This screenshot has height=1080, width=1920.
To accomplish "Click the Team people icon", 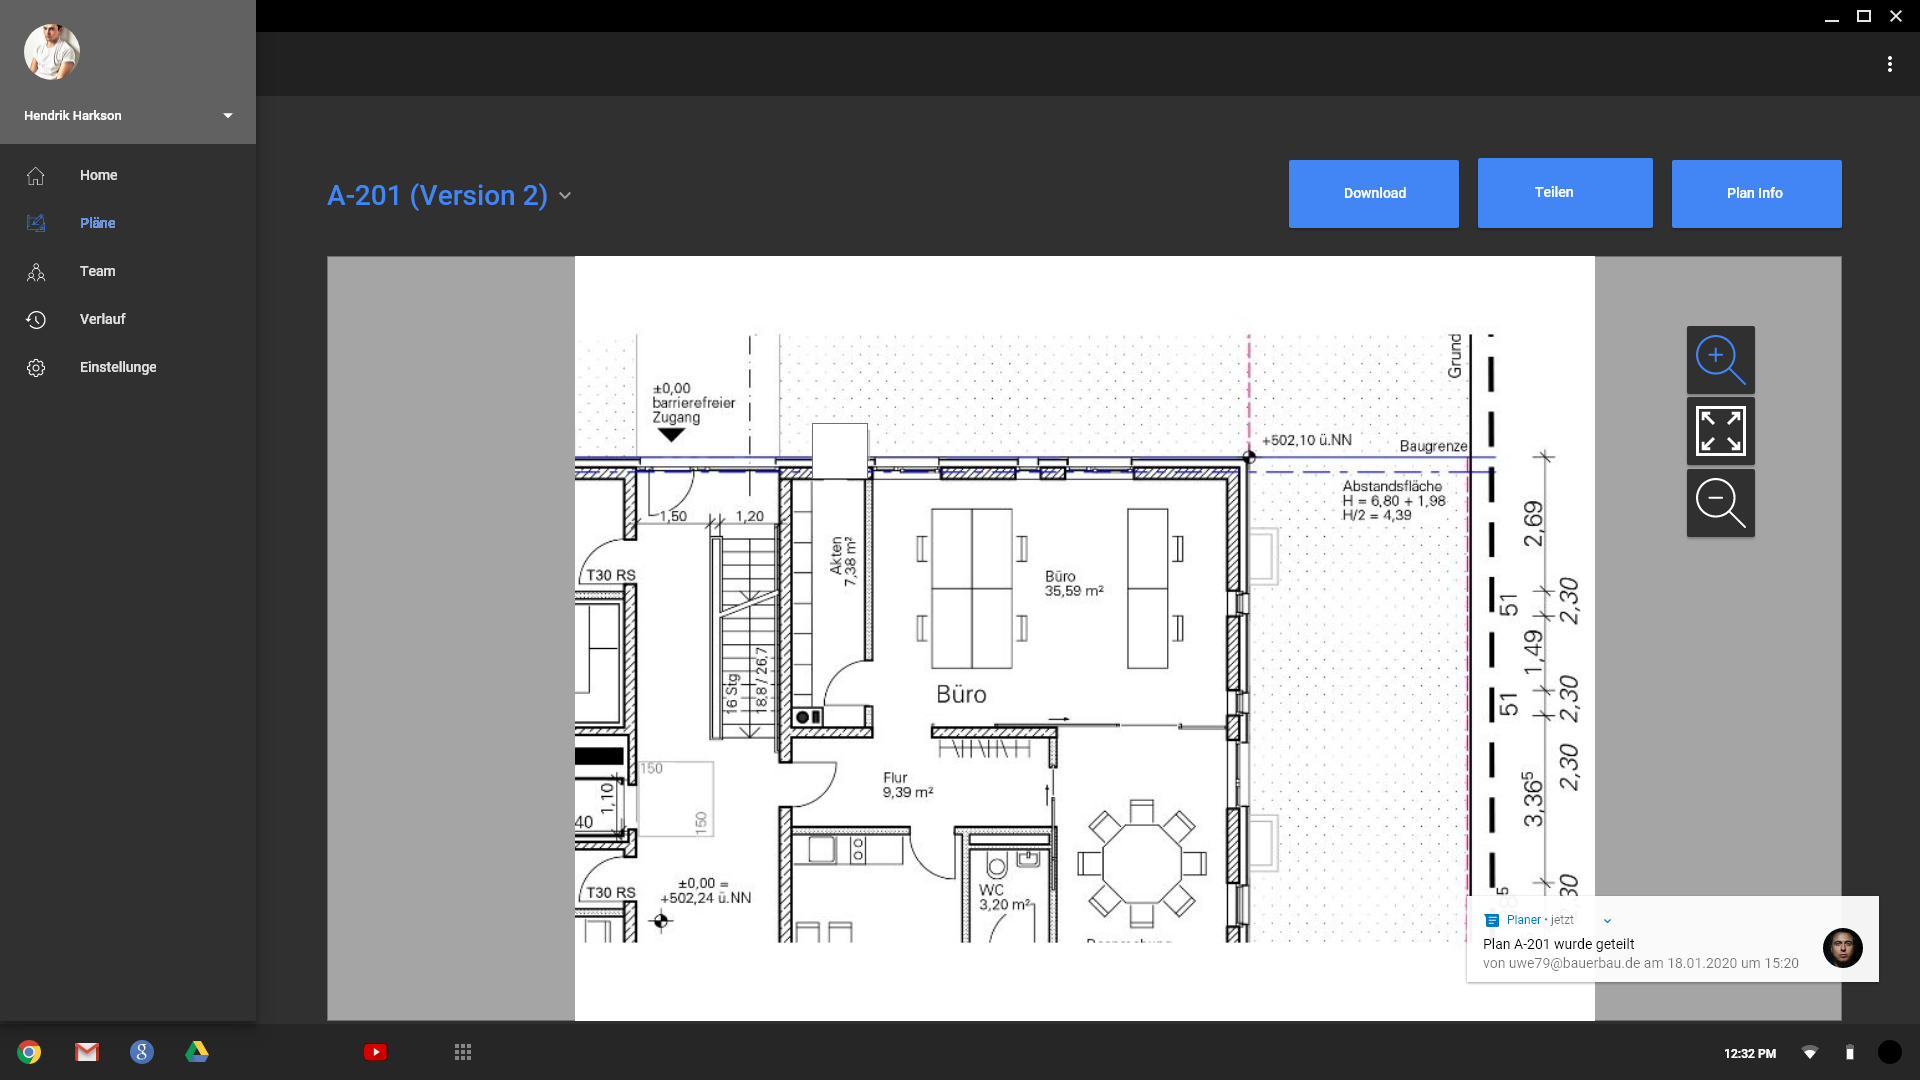I will click(36, 271).
